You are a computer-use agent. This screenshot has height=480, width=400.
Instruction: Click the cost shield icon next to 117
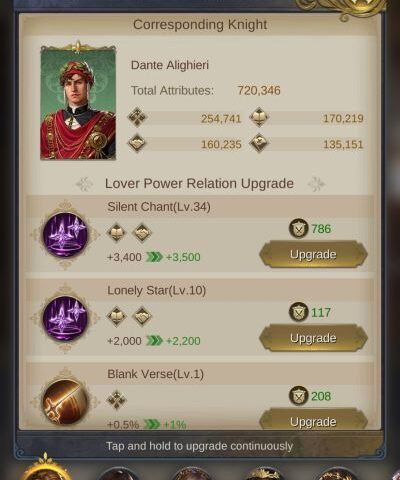pos(298,312)
